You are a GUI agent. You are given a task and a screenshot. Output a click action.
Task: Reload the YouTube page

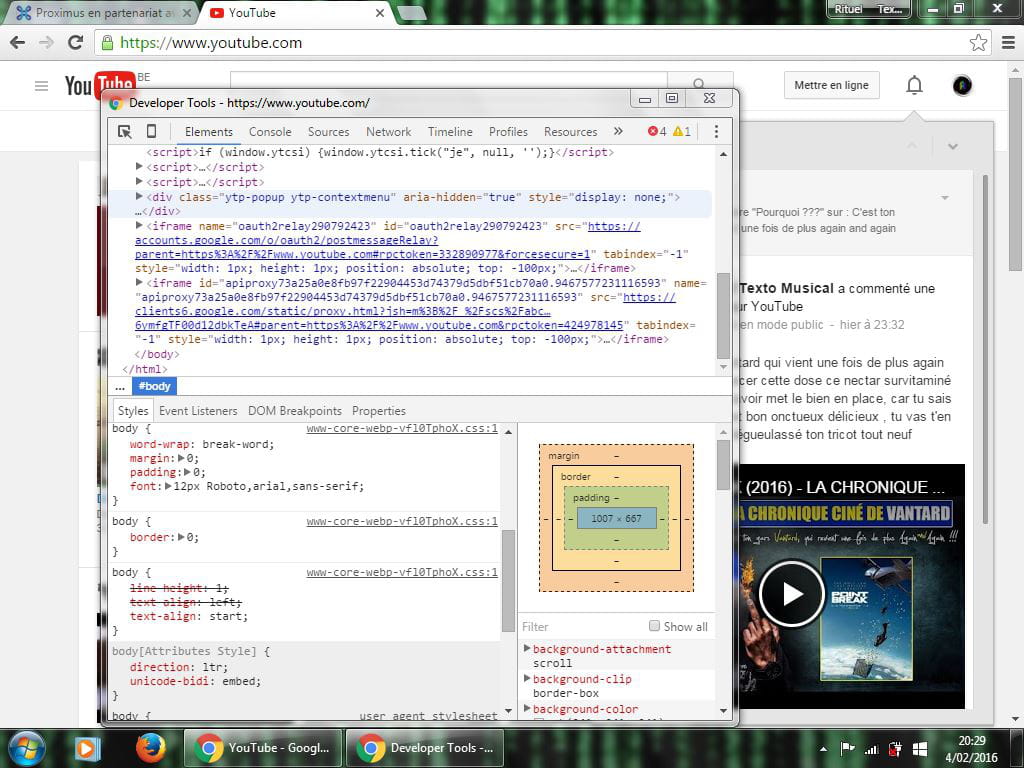76,43
